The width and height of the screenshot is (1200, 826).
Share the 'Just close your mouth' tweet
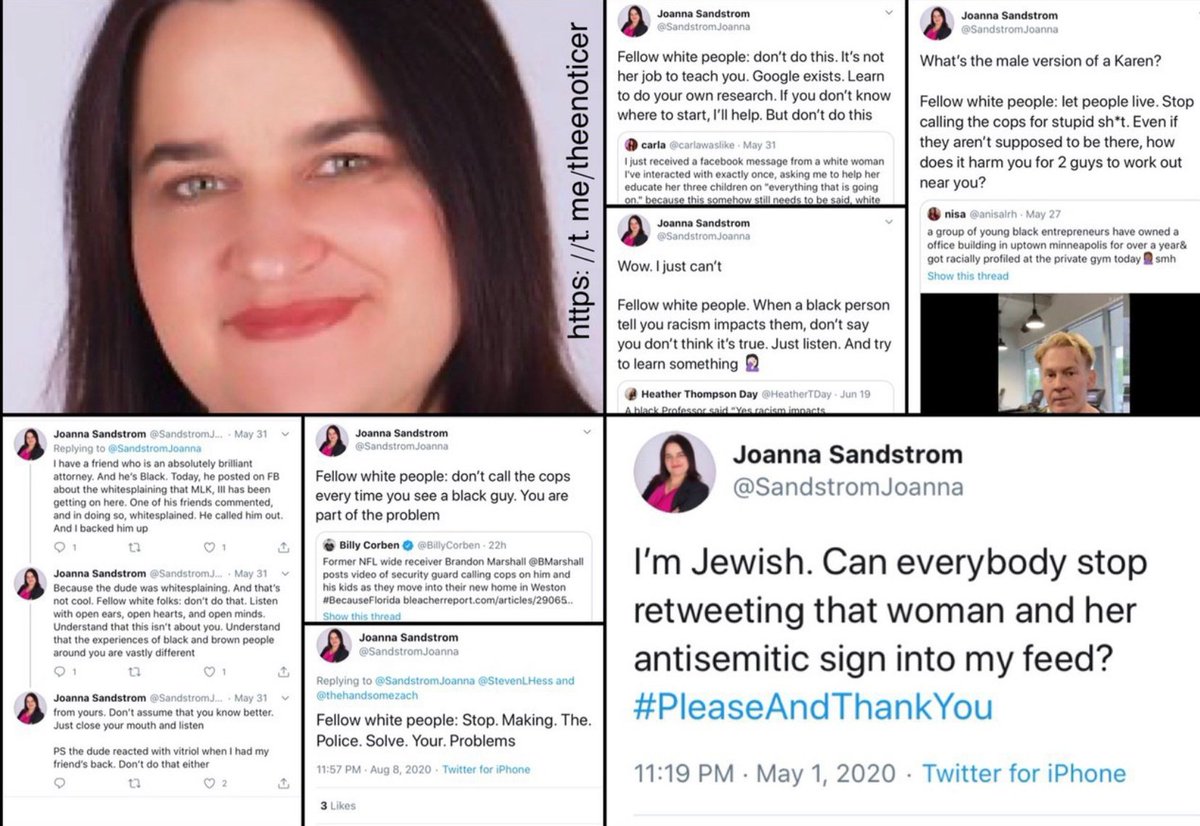tap(285, 784)
